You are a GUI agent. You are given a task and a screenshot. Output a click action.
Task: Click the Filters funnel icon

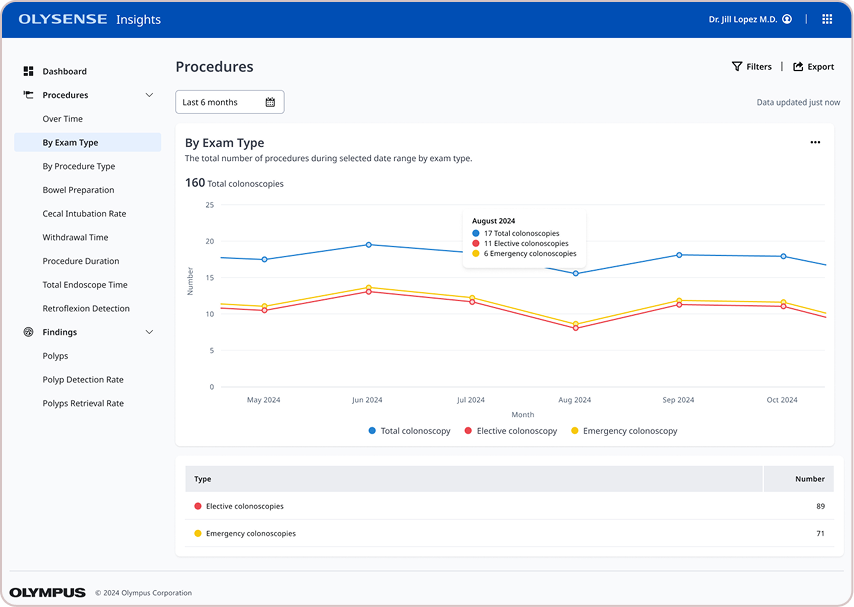click(x=736, y=66)
